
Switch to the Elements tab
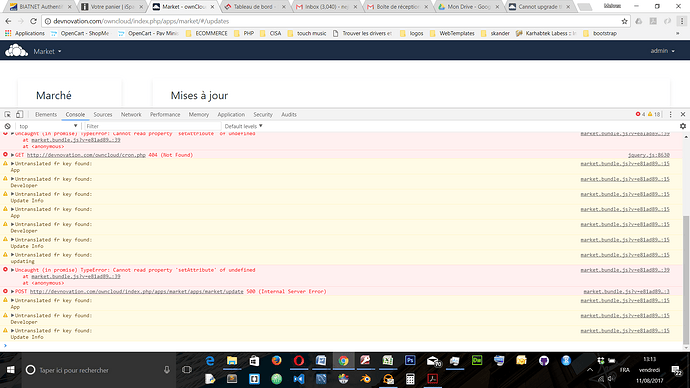click(x=46, y=114)
